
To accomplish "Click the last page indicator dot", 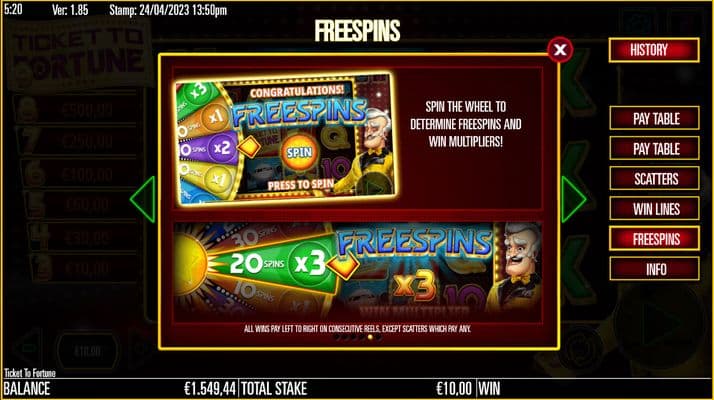I will pyautogui.click(x=378, y=338).
